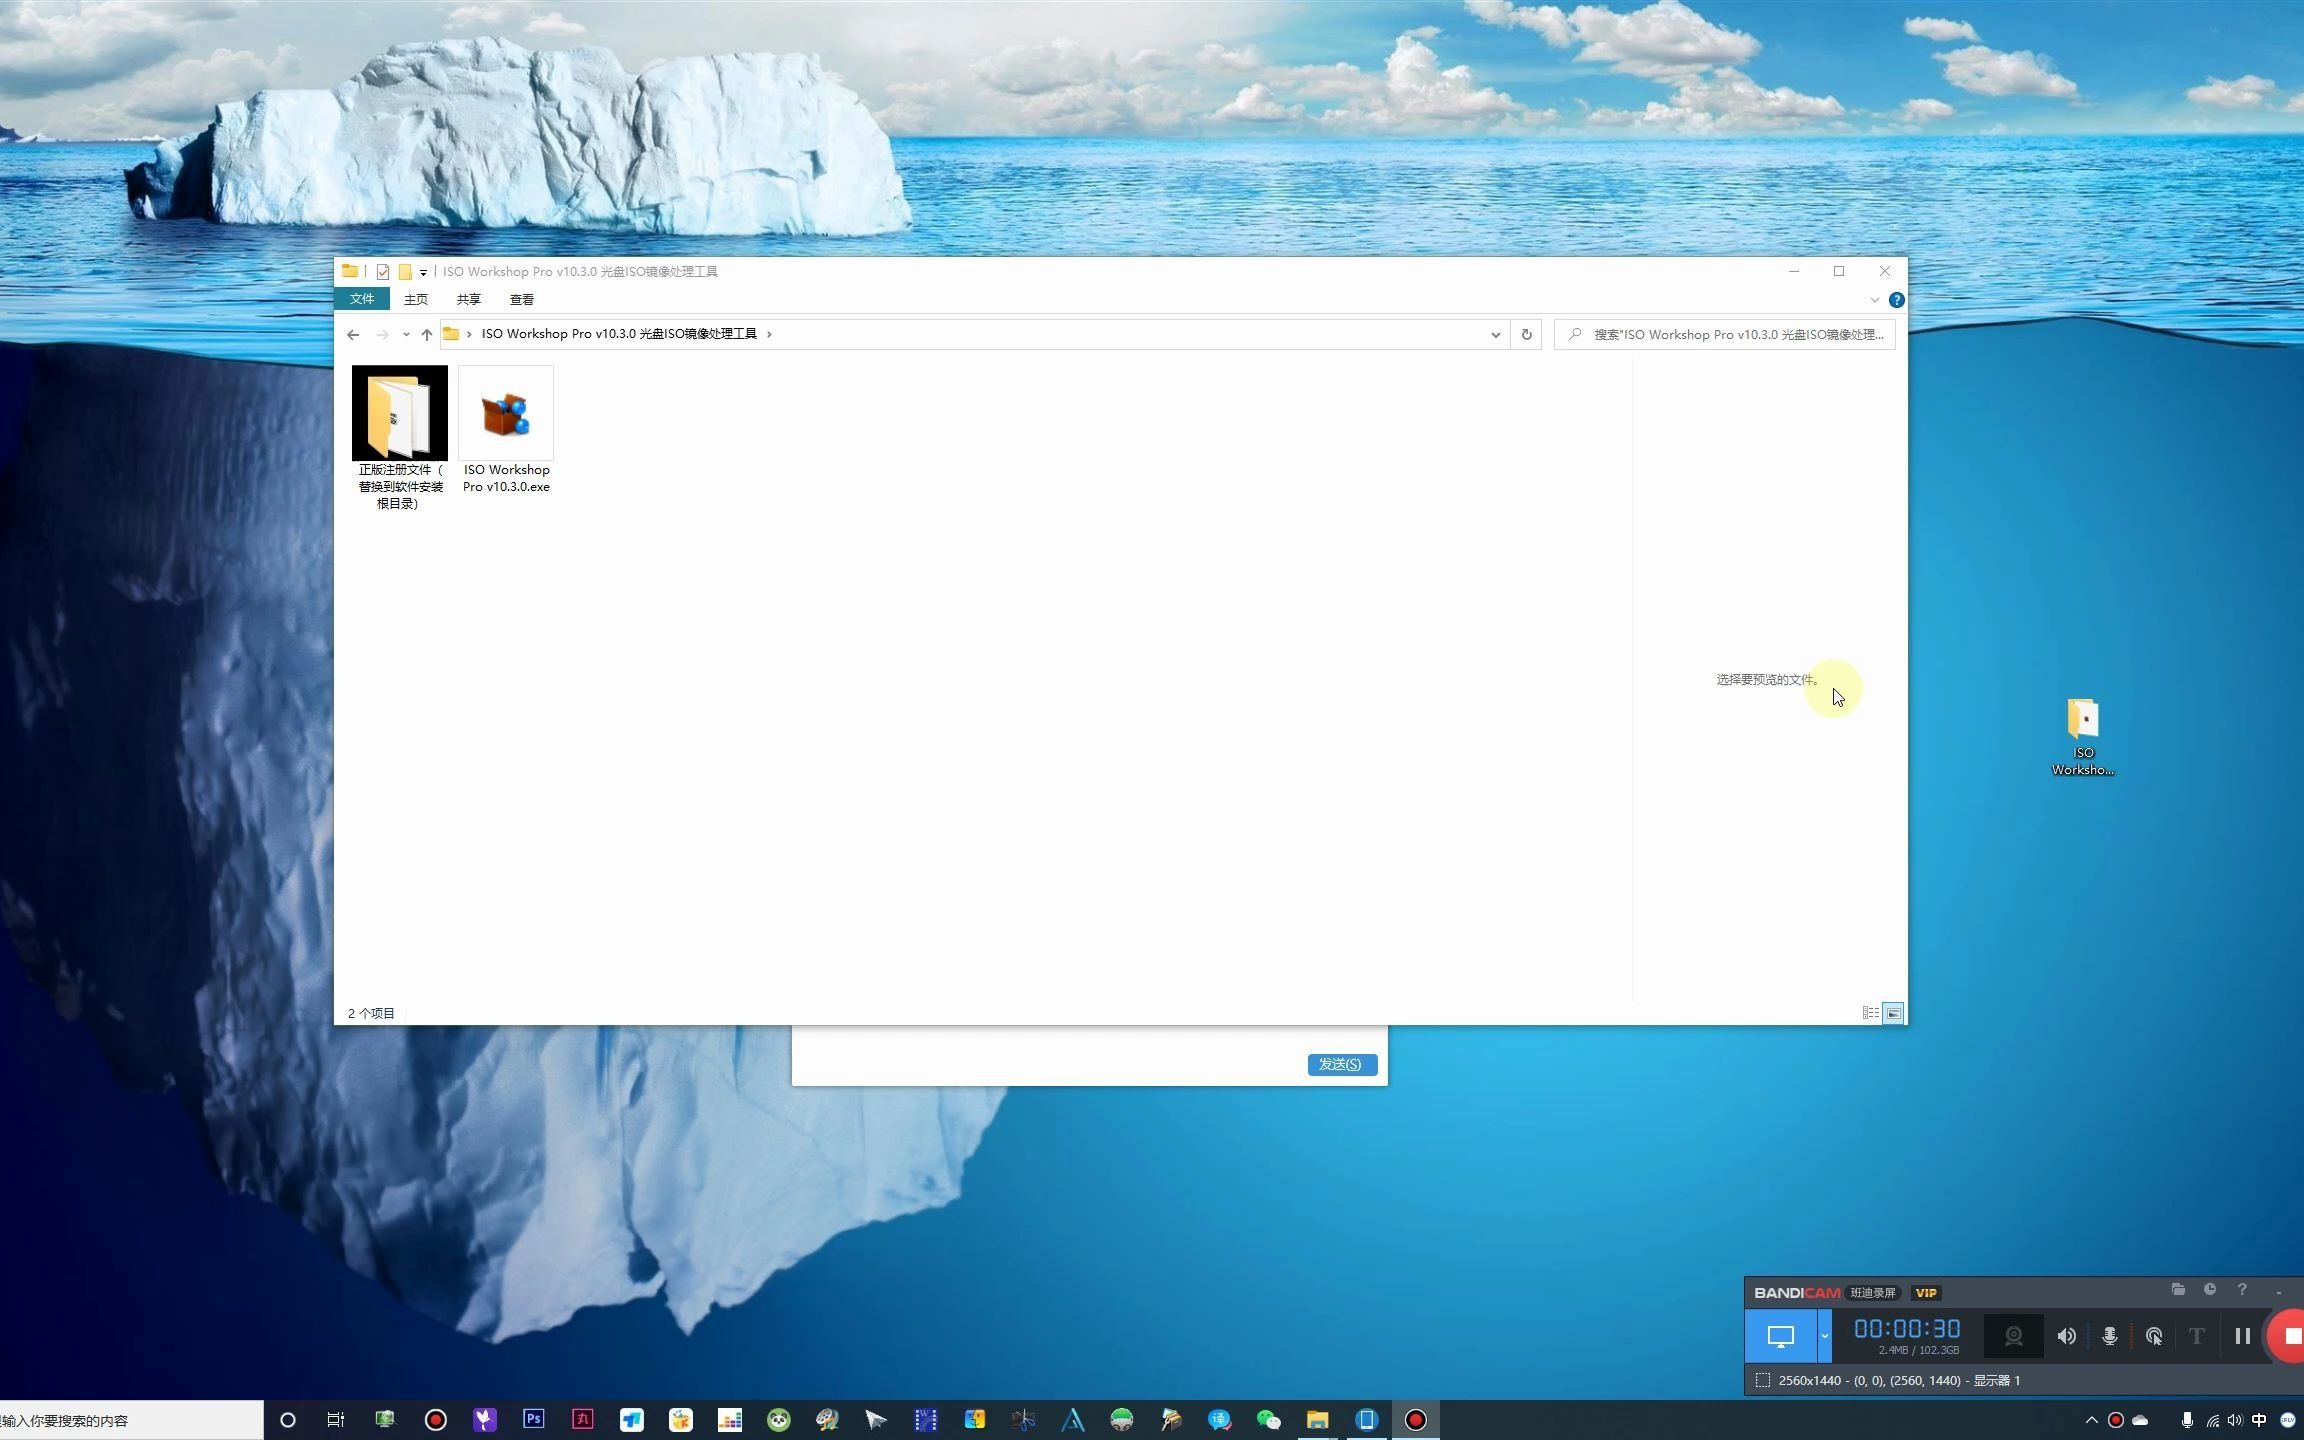Expand the address bar history dropdown
This screenshot has width=2304, height=1440.
(1495, 334)
